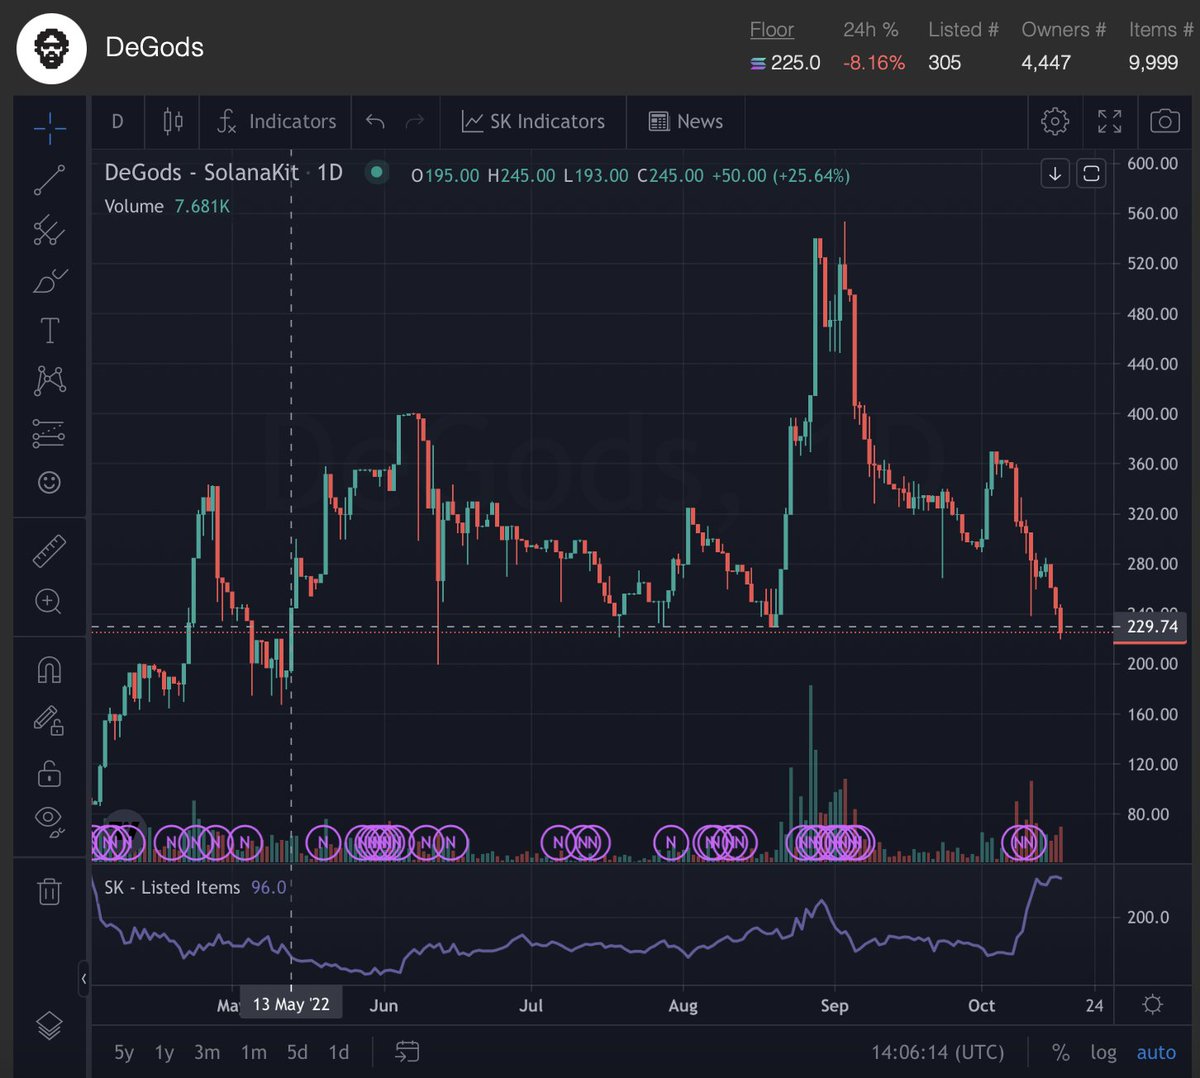Toggle auto scale mode
Image resolution: width=1200 pixels, height=1078 pixels.
(x=1157, y=1052)
